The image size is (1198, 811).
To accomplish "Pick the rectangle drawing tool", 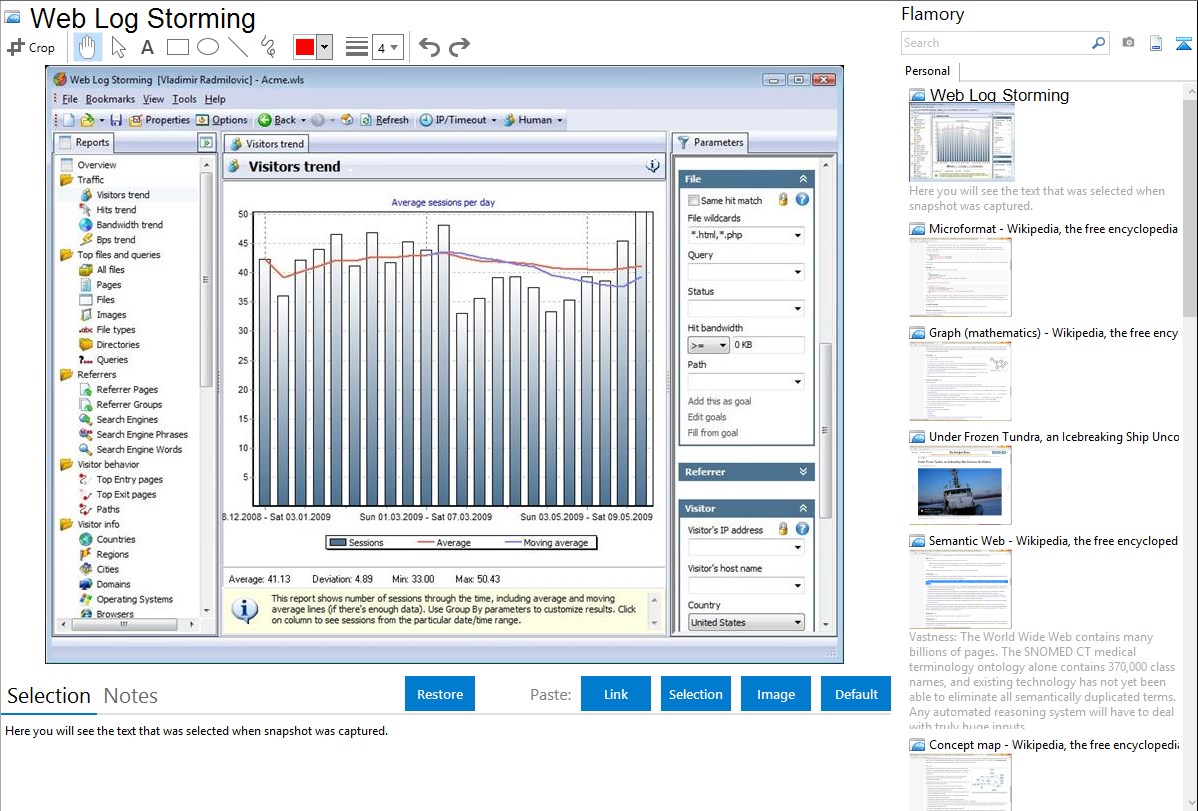I will tap(178, 47).
